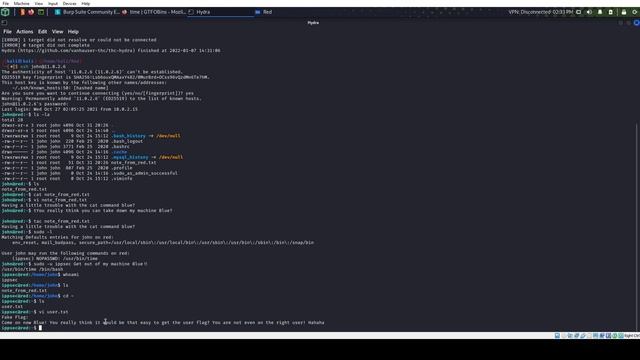Open terminal emulator launcher in panel
Screen dimensions: 640x360
point(41,12)
